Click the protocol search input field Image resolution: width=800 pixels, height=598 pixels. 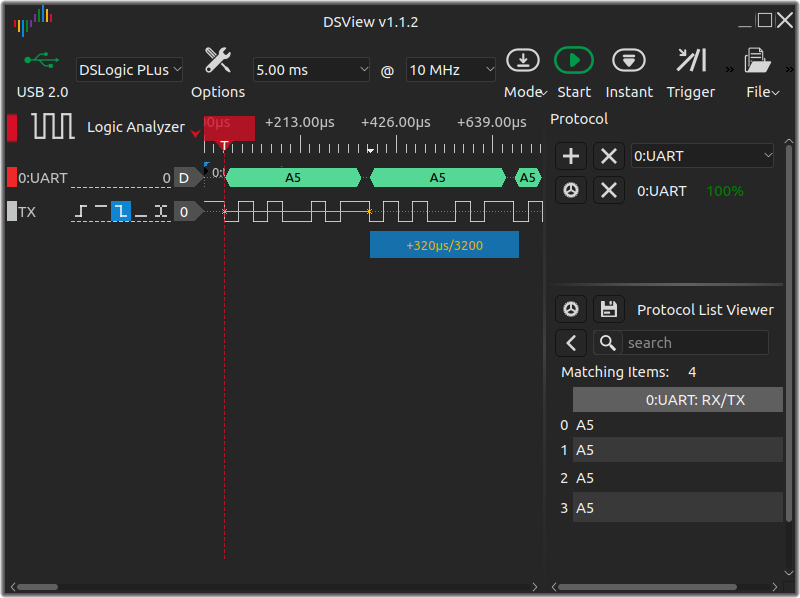695,343
